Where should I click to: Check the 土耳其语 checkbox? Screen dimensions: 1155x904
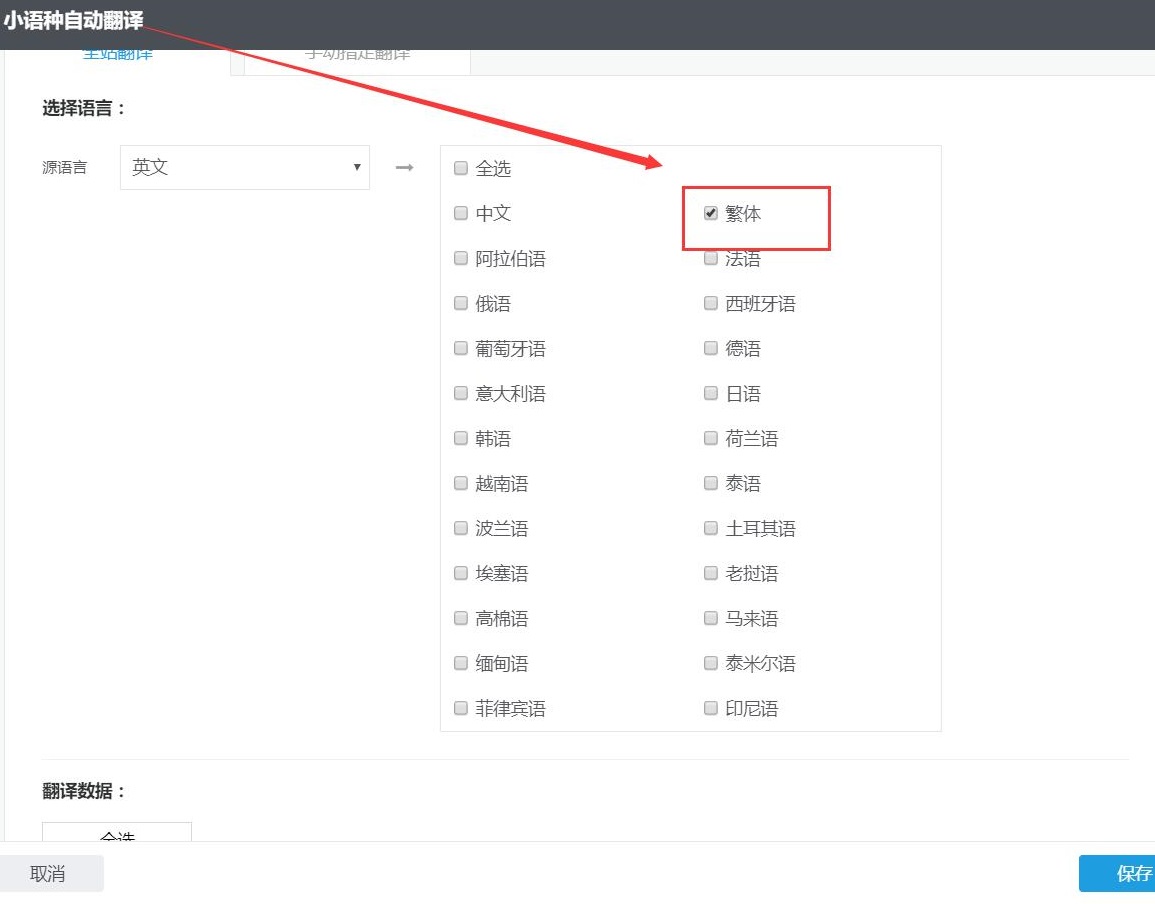click(x=710, y=528)
